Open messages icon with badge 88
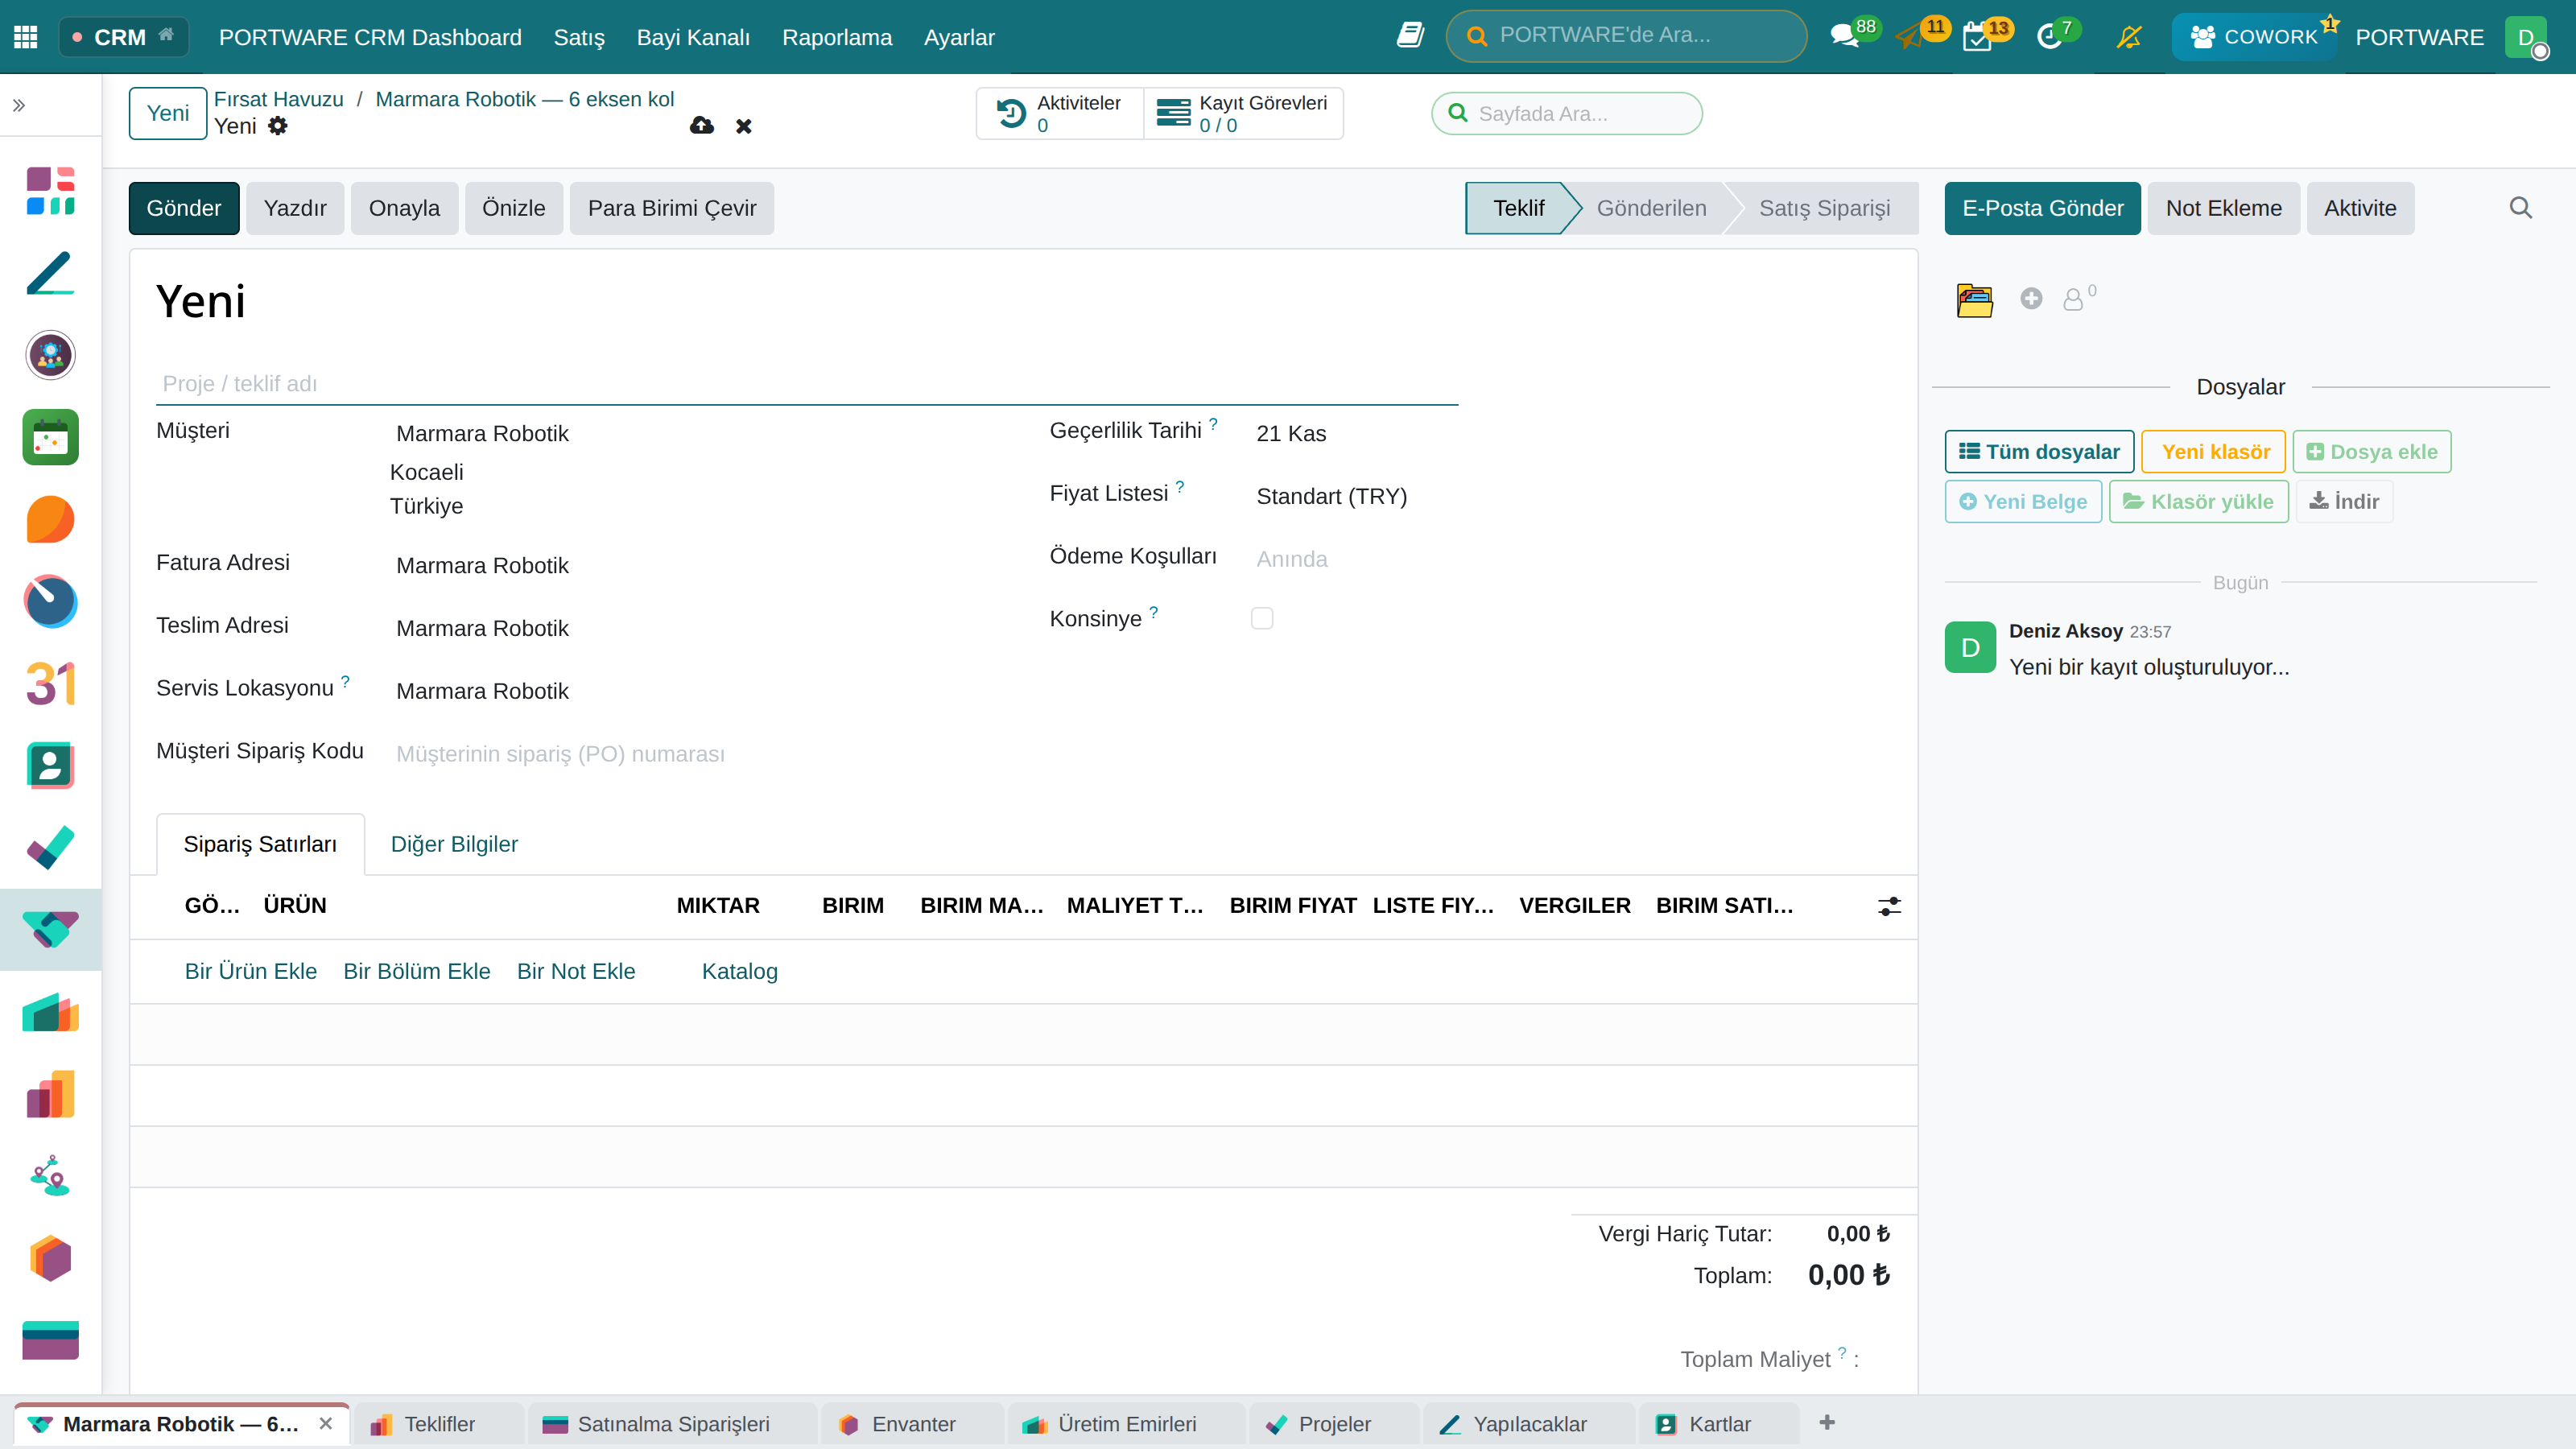2576x1449 pixels. 1844,37
